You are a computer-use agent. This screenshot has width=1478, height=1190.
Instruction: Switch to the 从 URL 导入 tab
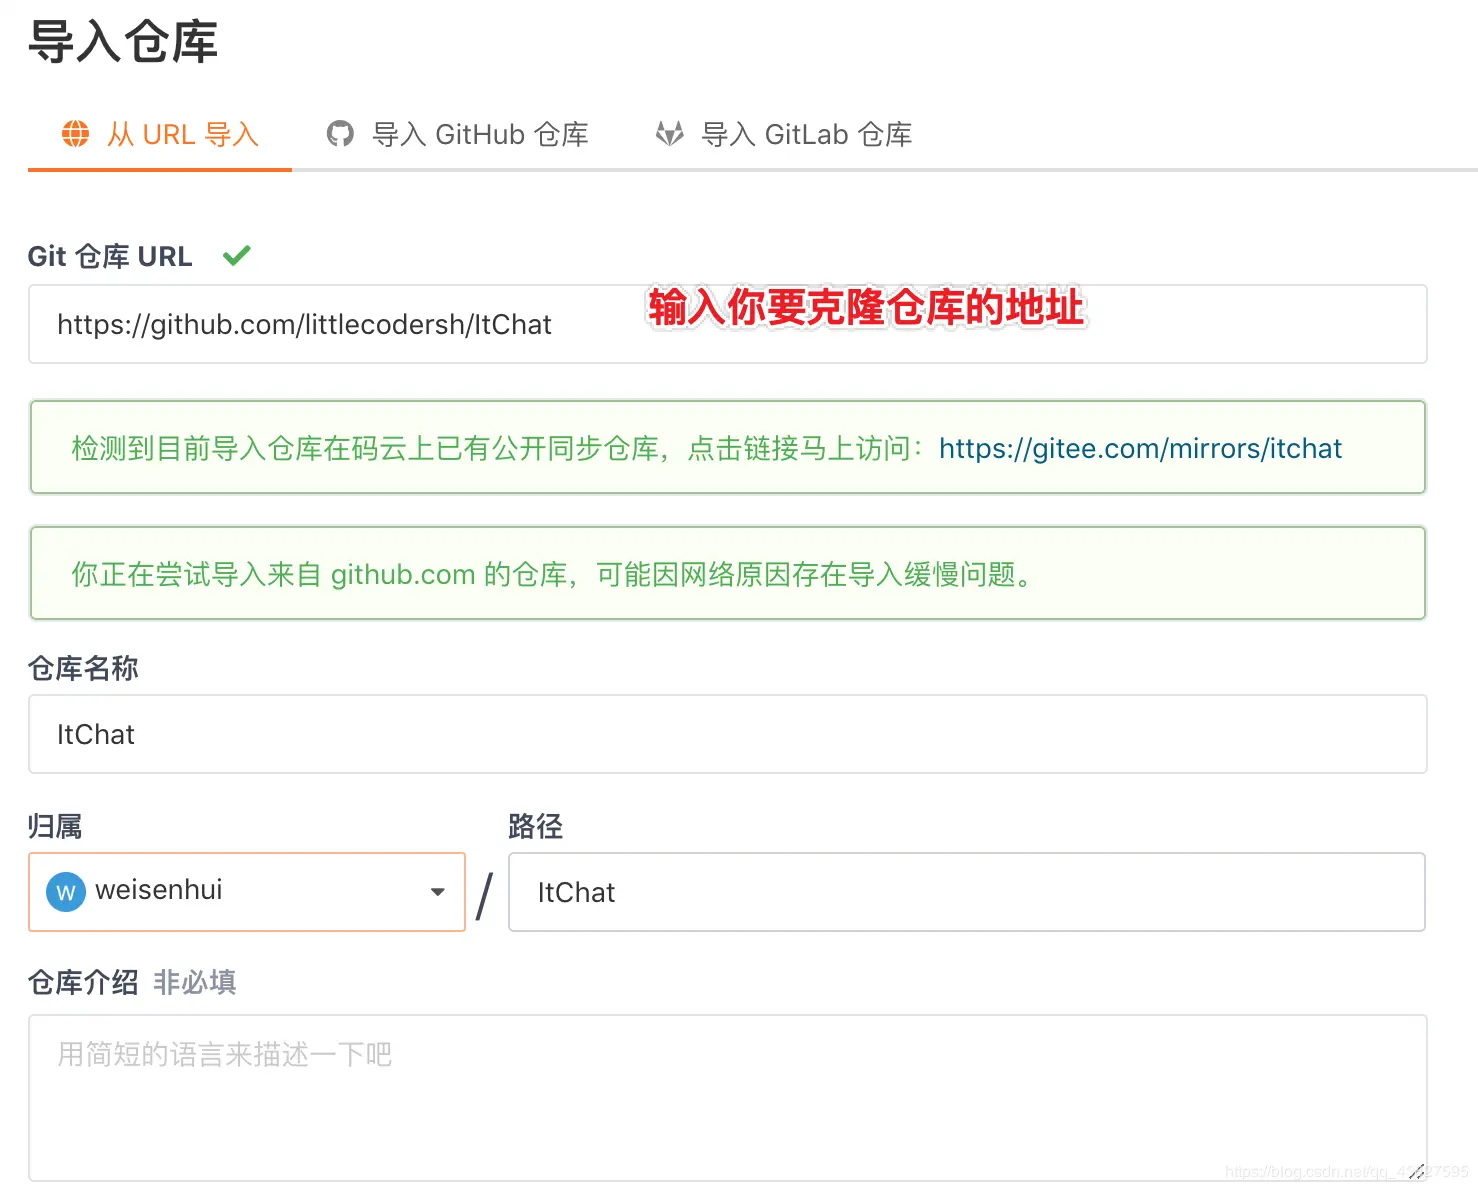pos(160,135)
